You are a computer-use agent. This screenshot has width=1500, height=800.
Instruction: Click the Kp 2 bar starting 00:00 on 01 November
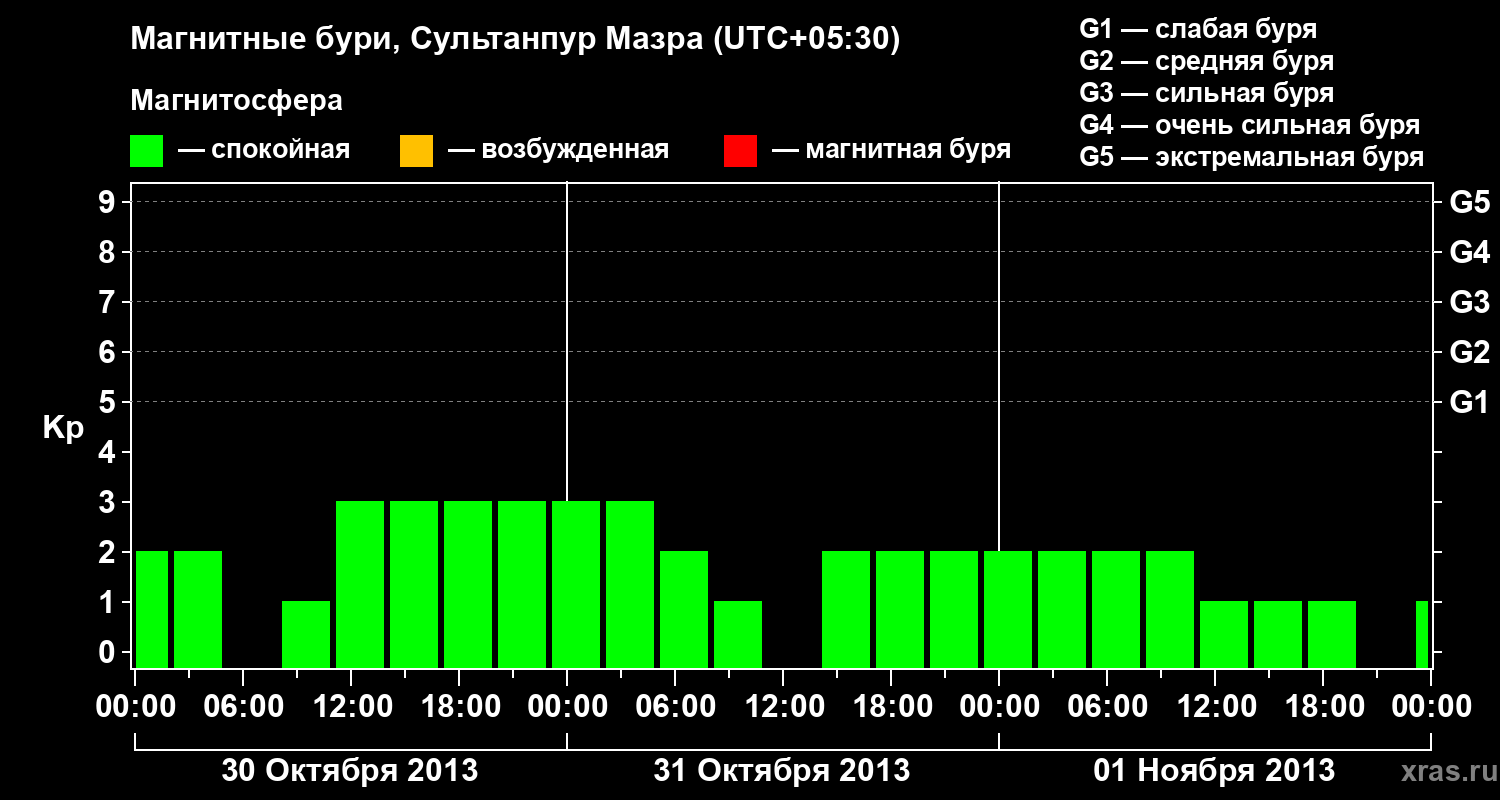(1008, 609)
